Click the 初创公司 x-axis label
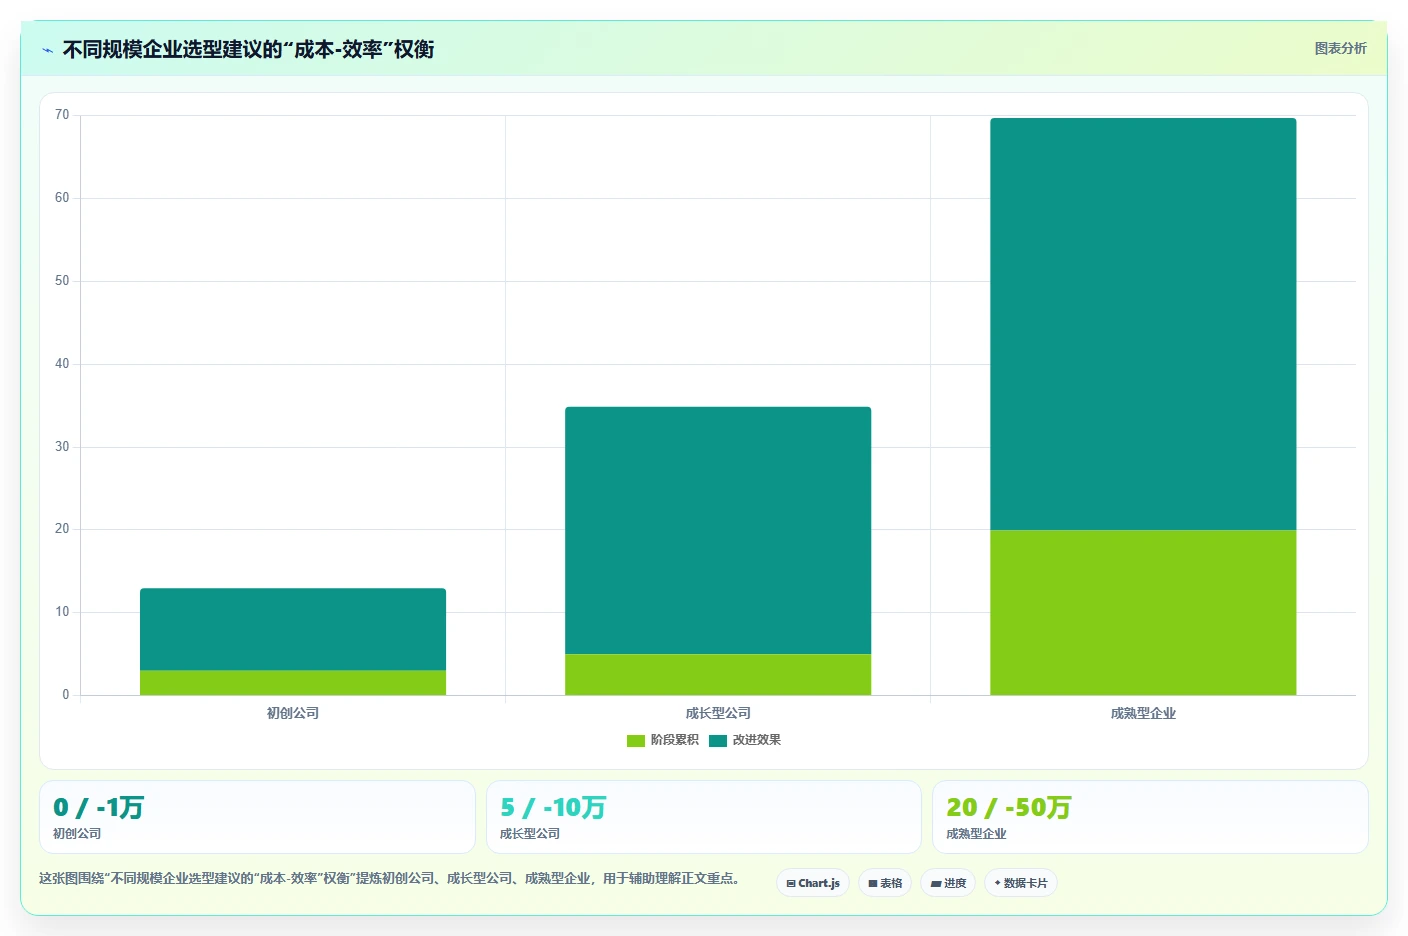The width and height of the screenshot is (1408, 936). pos(293,713)
